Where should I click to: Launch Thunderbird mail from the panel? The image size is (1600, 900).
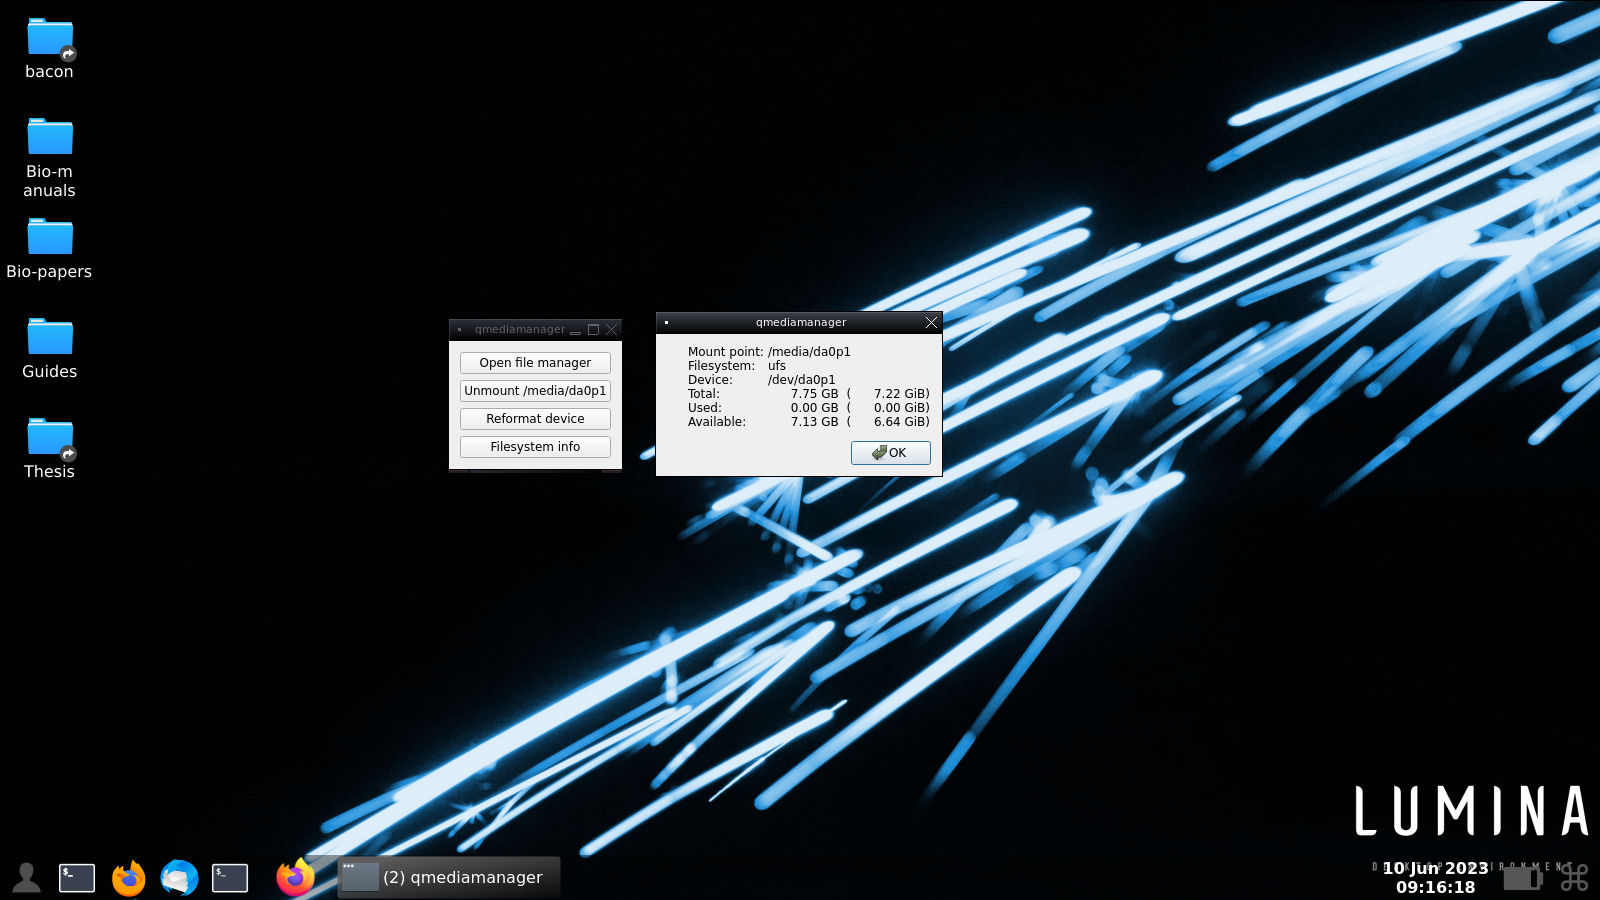click(179, 878)
